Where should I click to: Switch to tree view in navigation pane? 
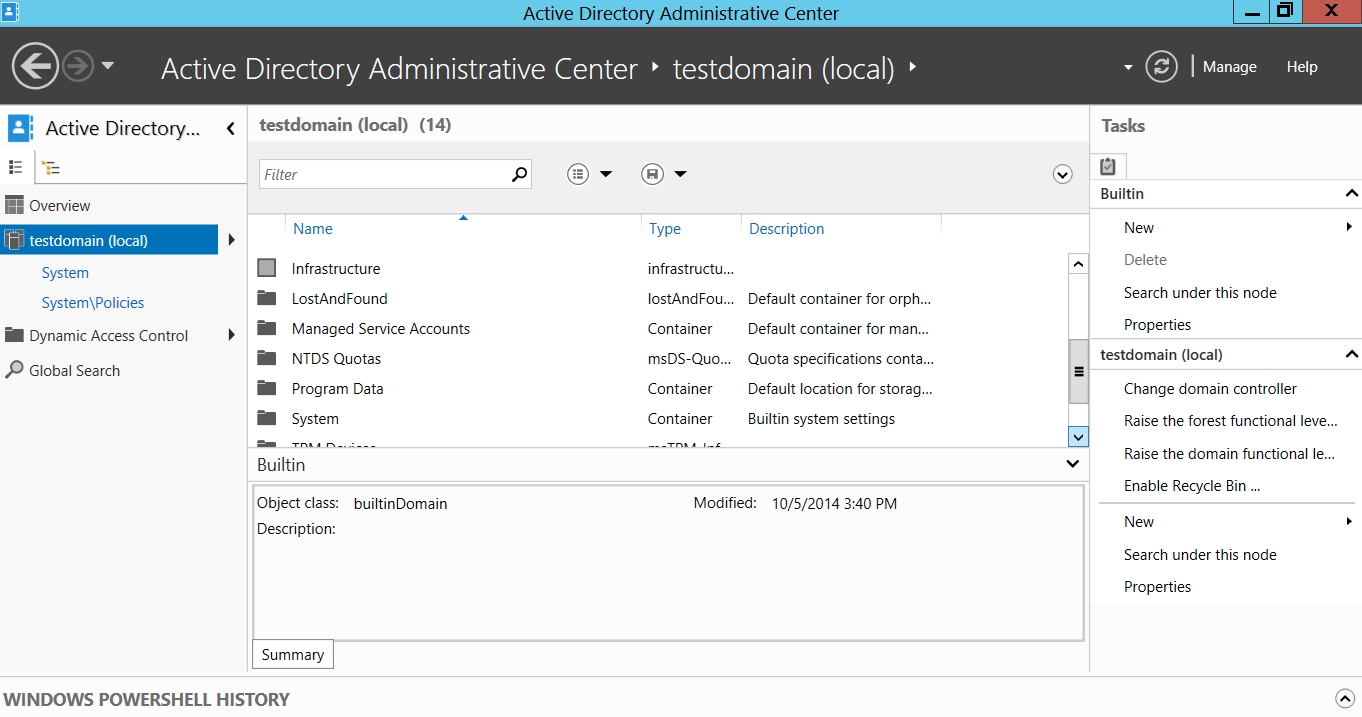(52, 168)
